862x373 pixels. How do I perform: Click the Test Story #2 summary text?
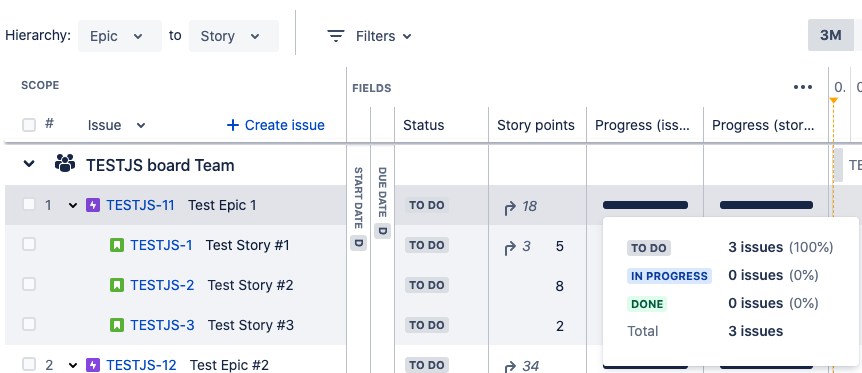250,285
